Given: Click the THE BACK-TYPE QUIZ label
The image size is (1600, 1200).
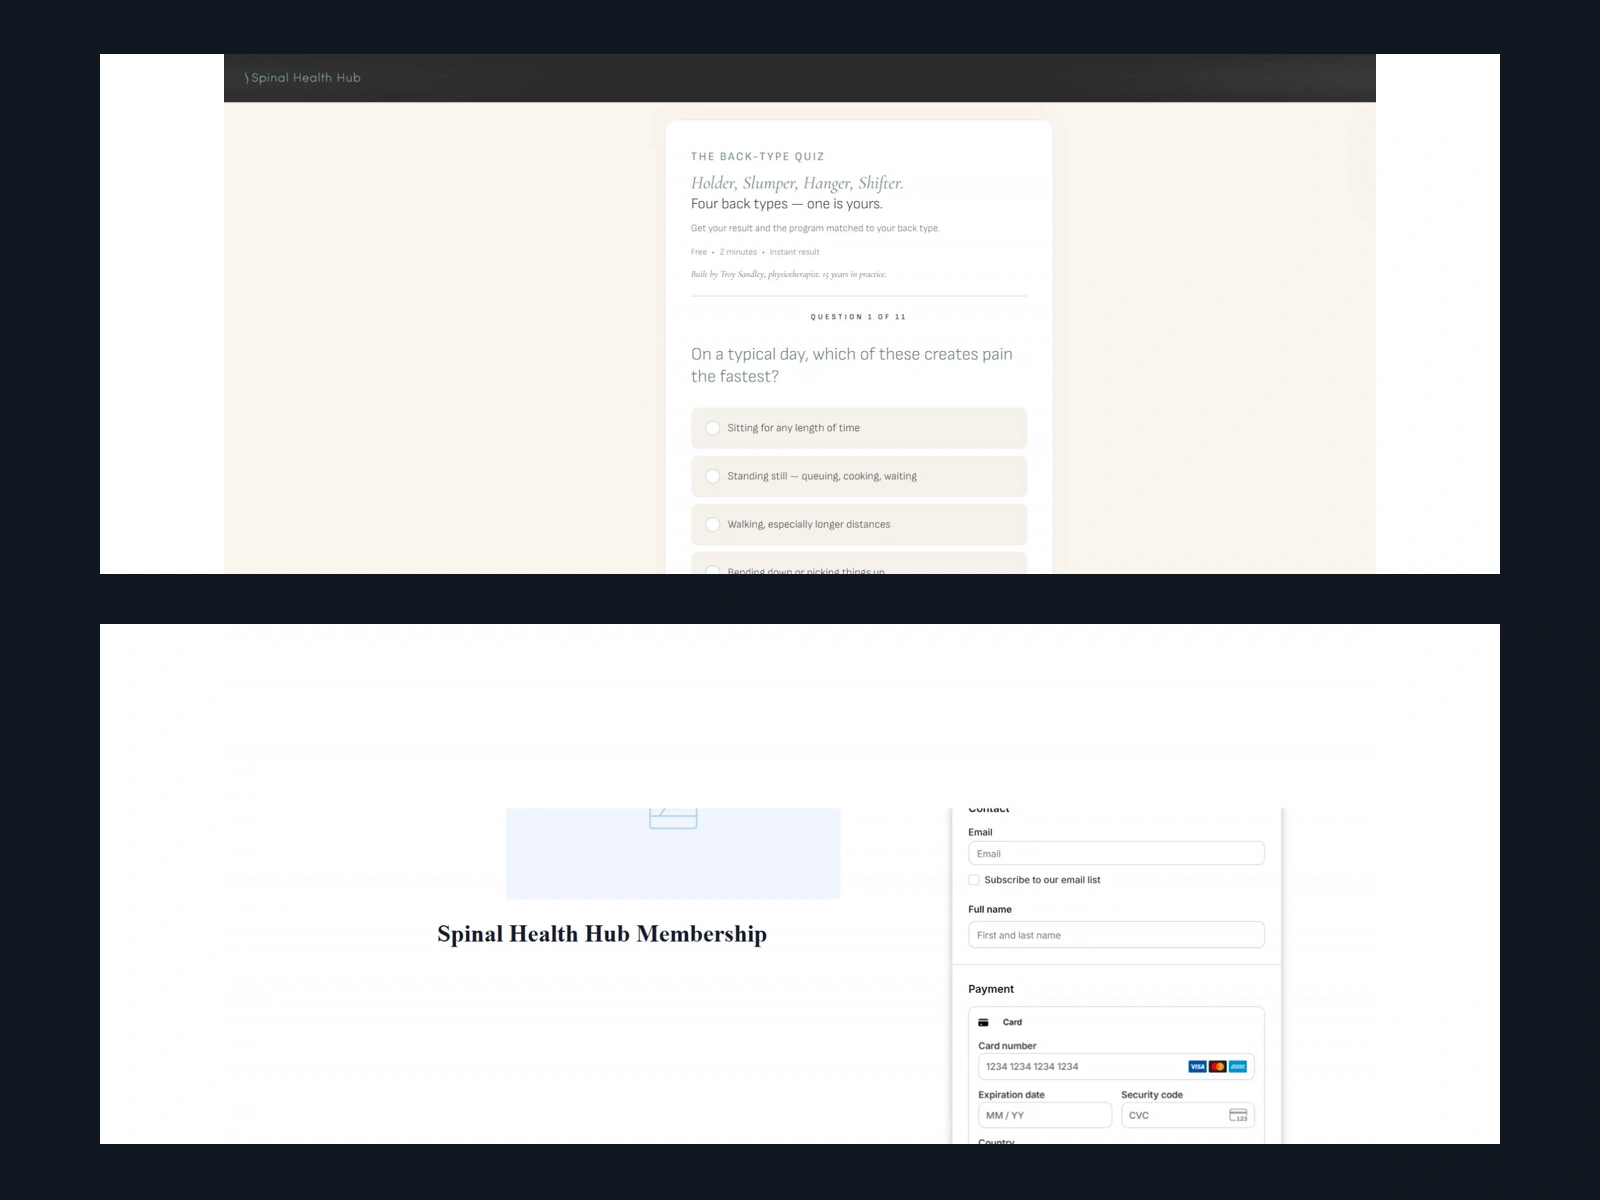Looking at the screenshot, I should 758,156.
